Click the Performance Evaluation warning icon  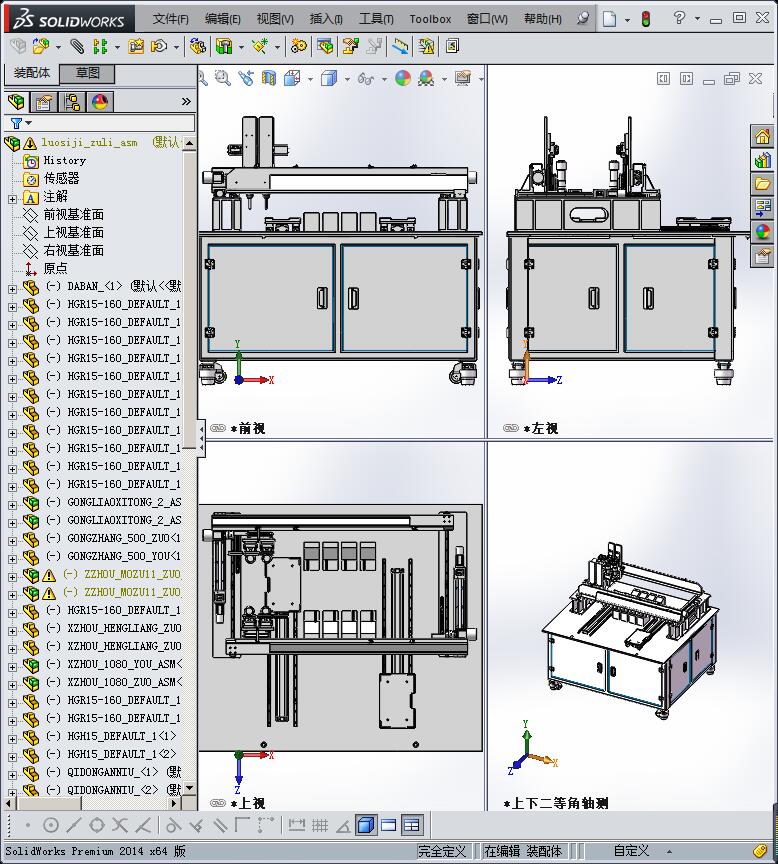[x=426, y=46]
